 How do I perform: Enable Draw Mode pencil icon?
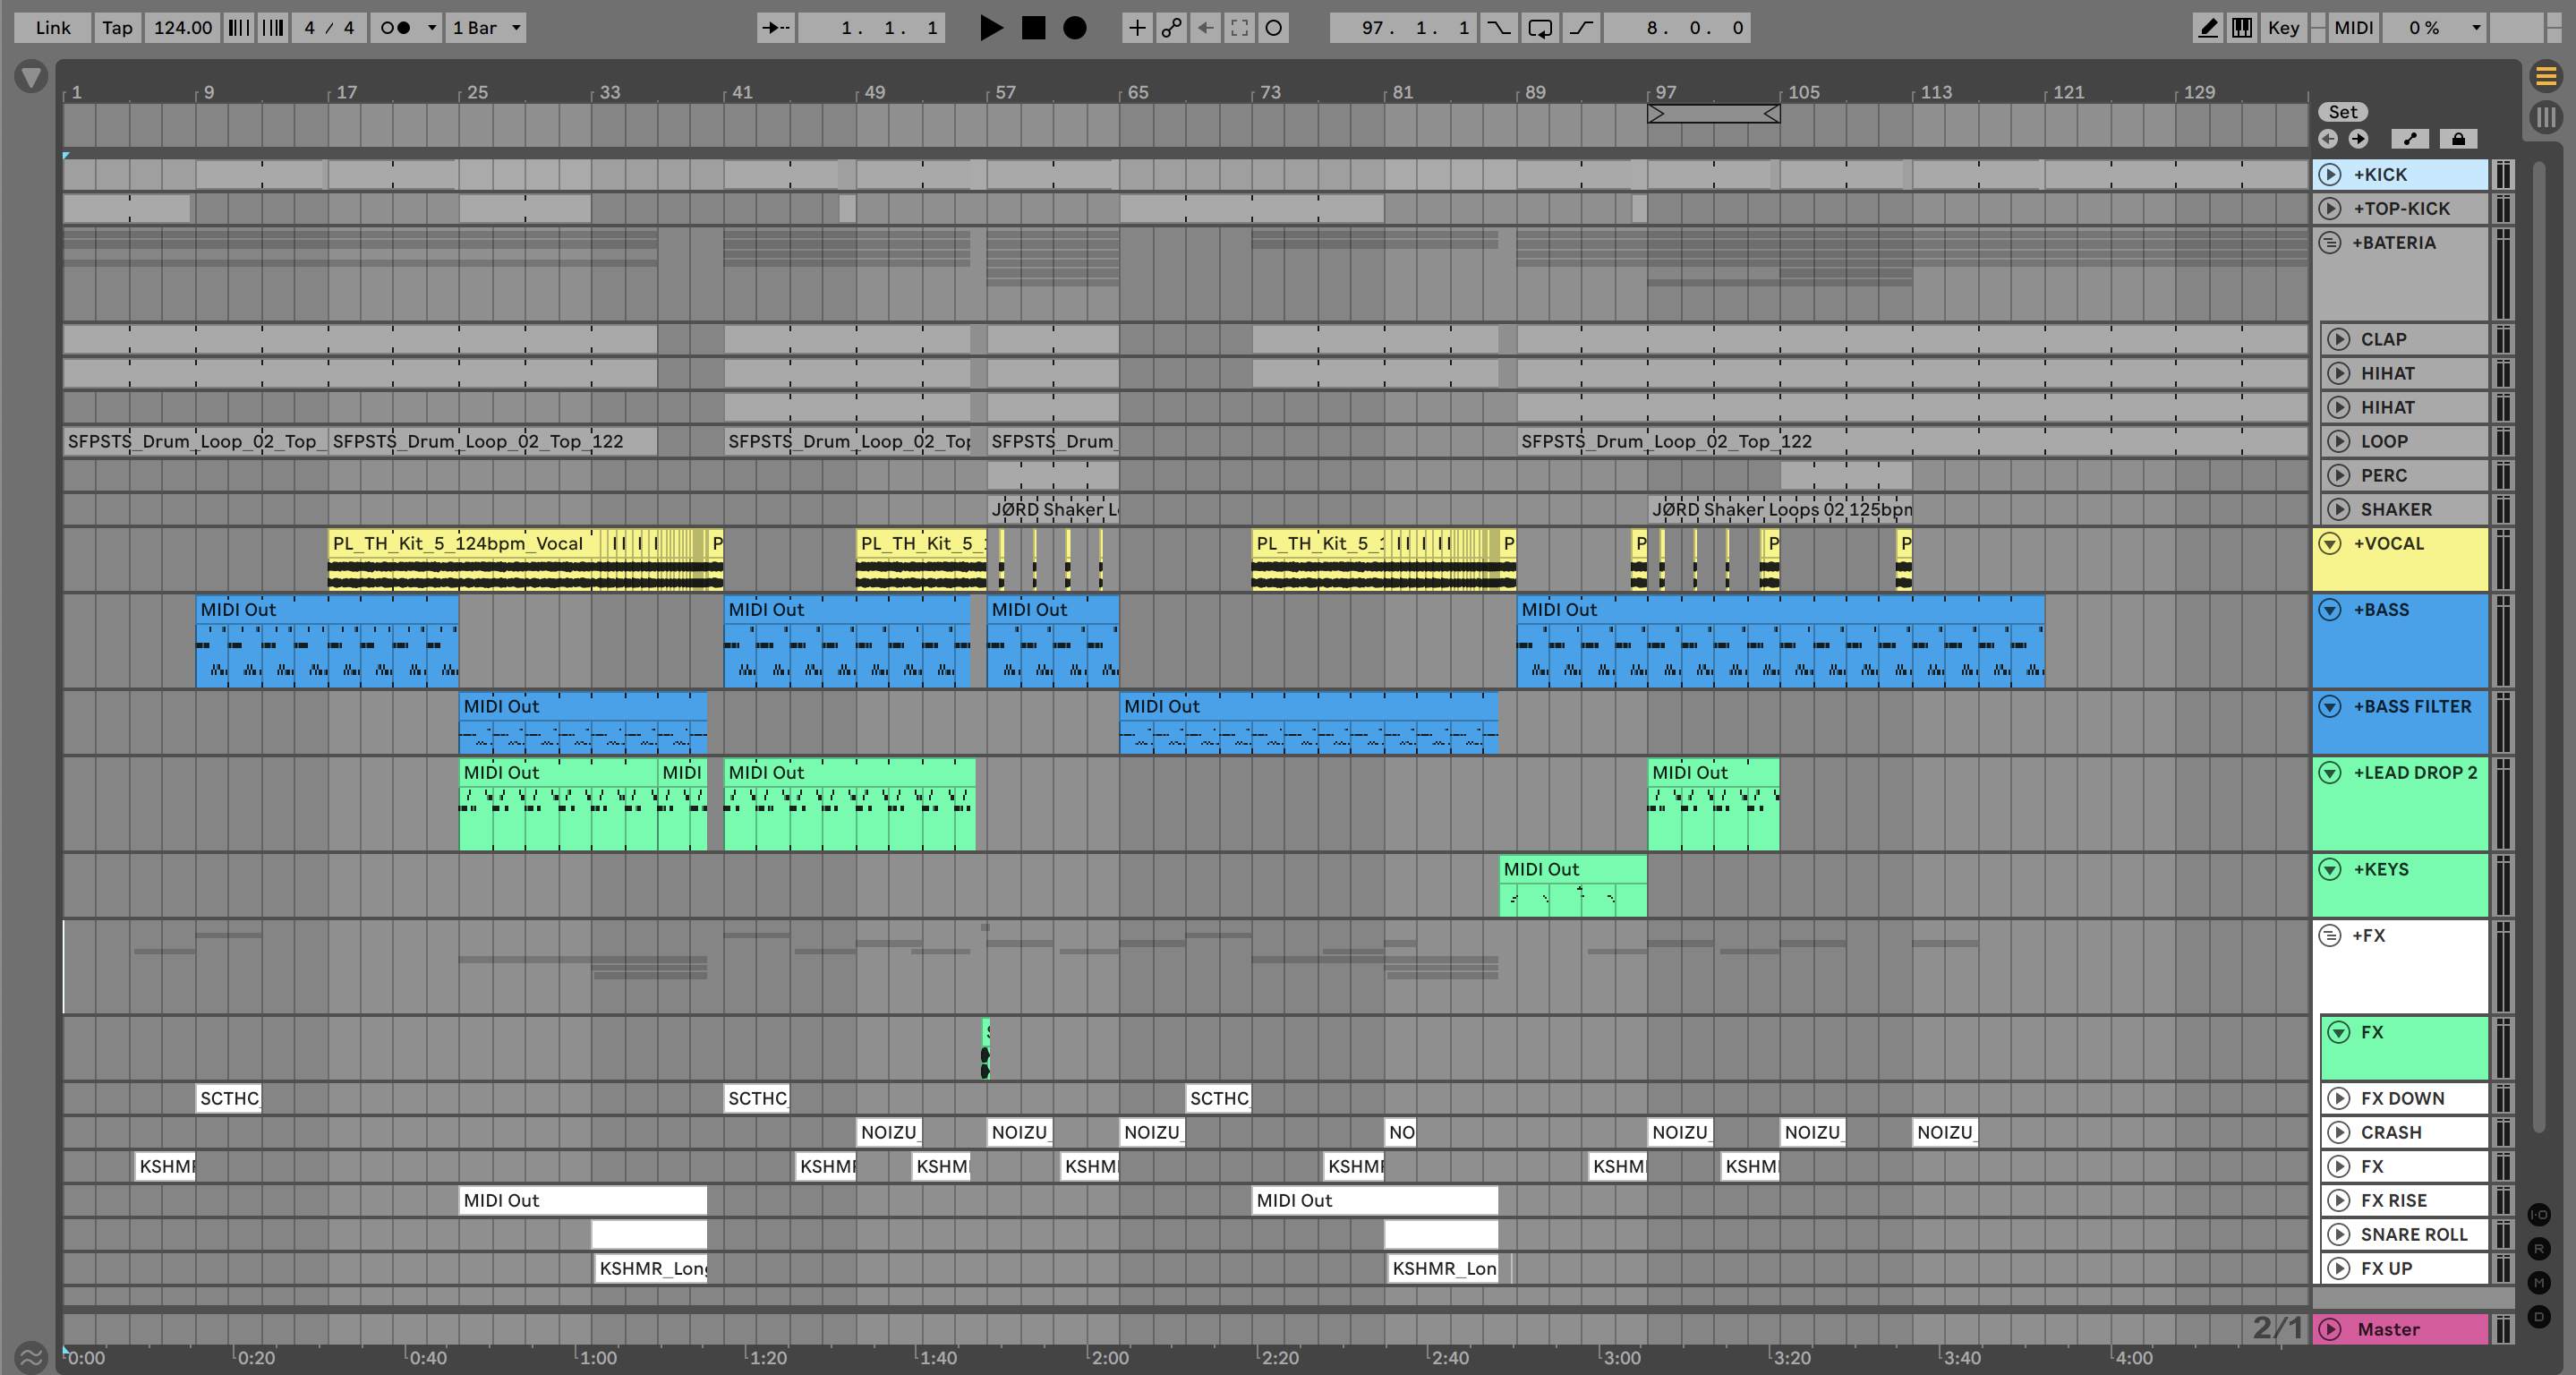click(2207, 28)
